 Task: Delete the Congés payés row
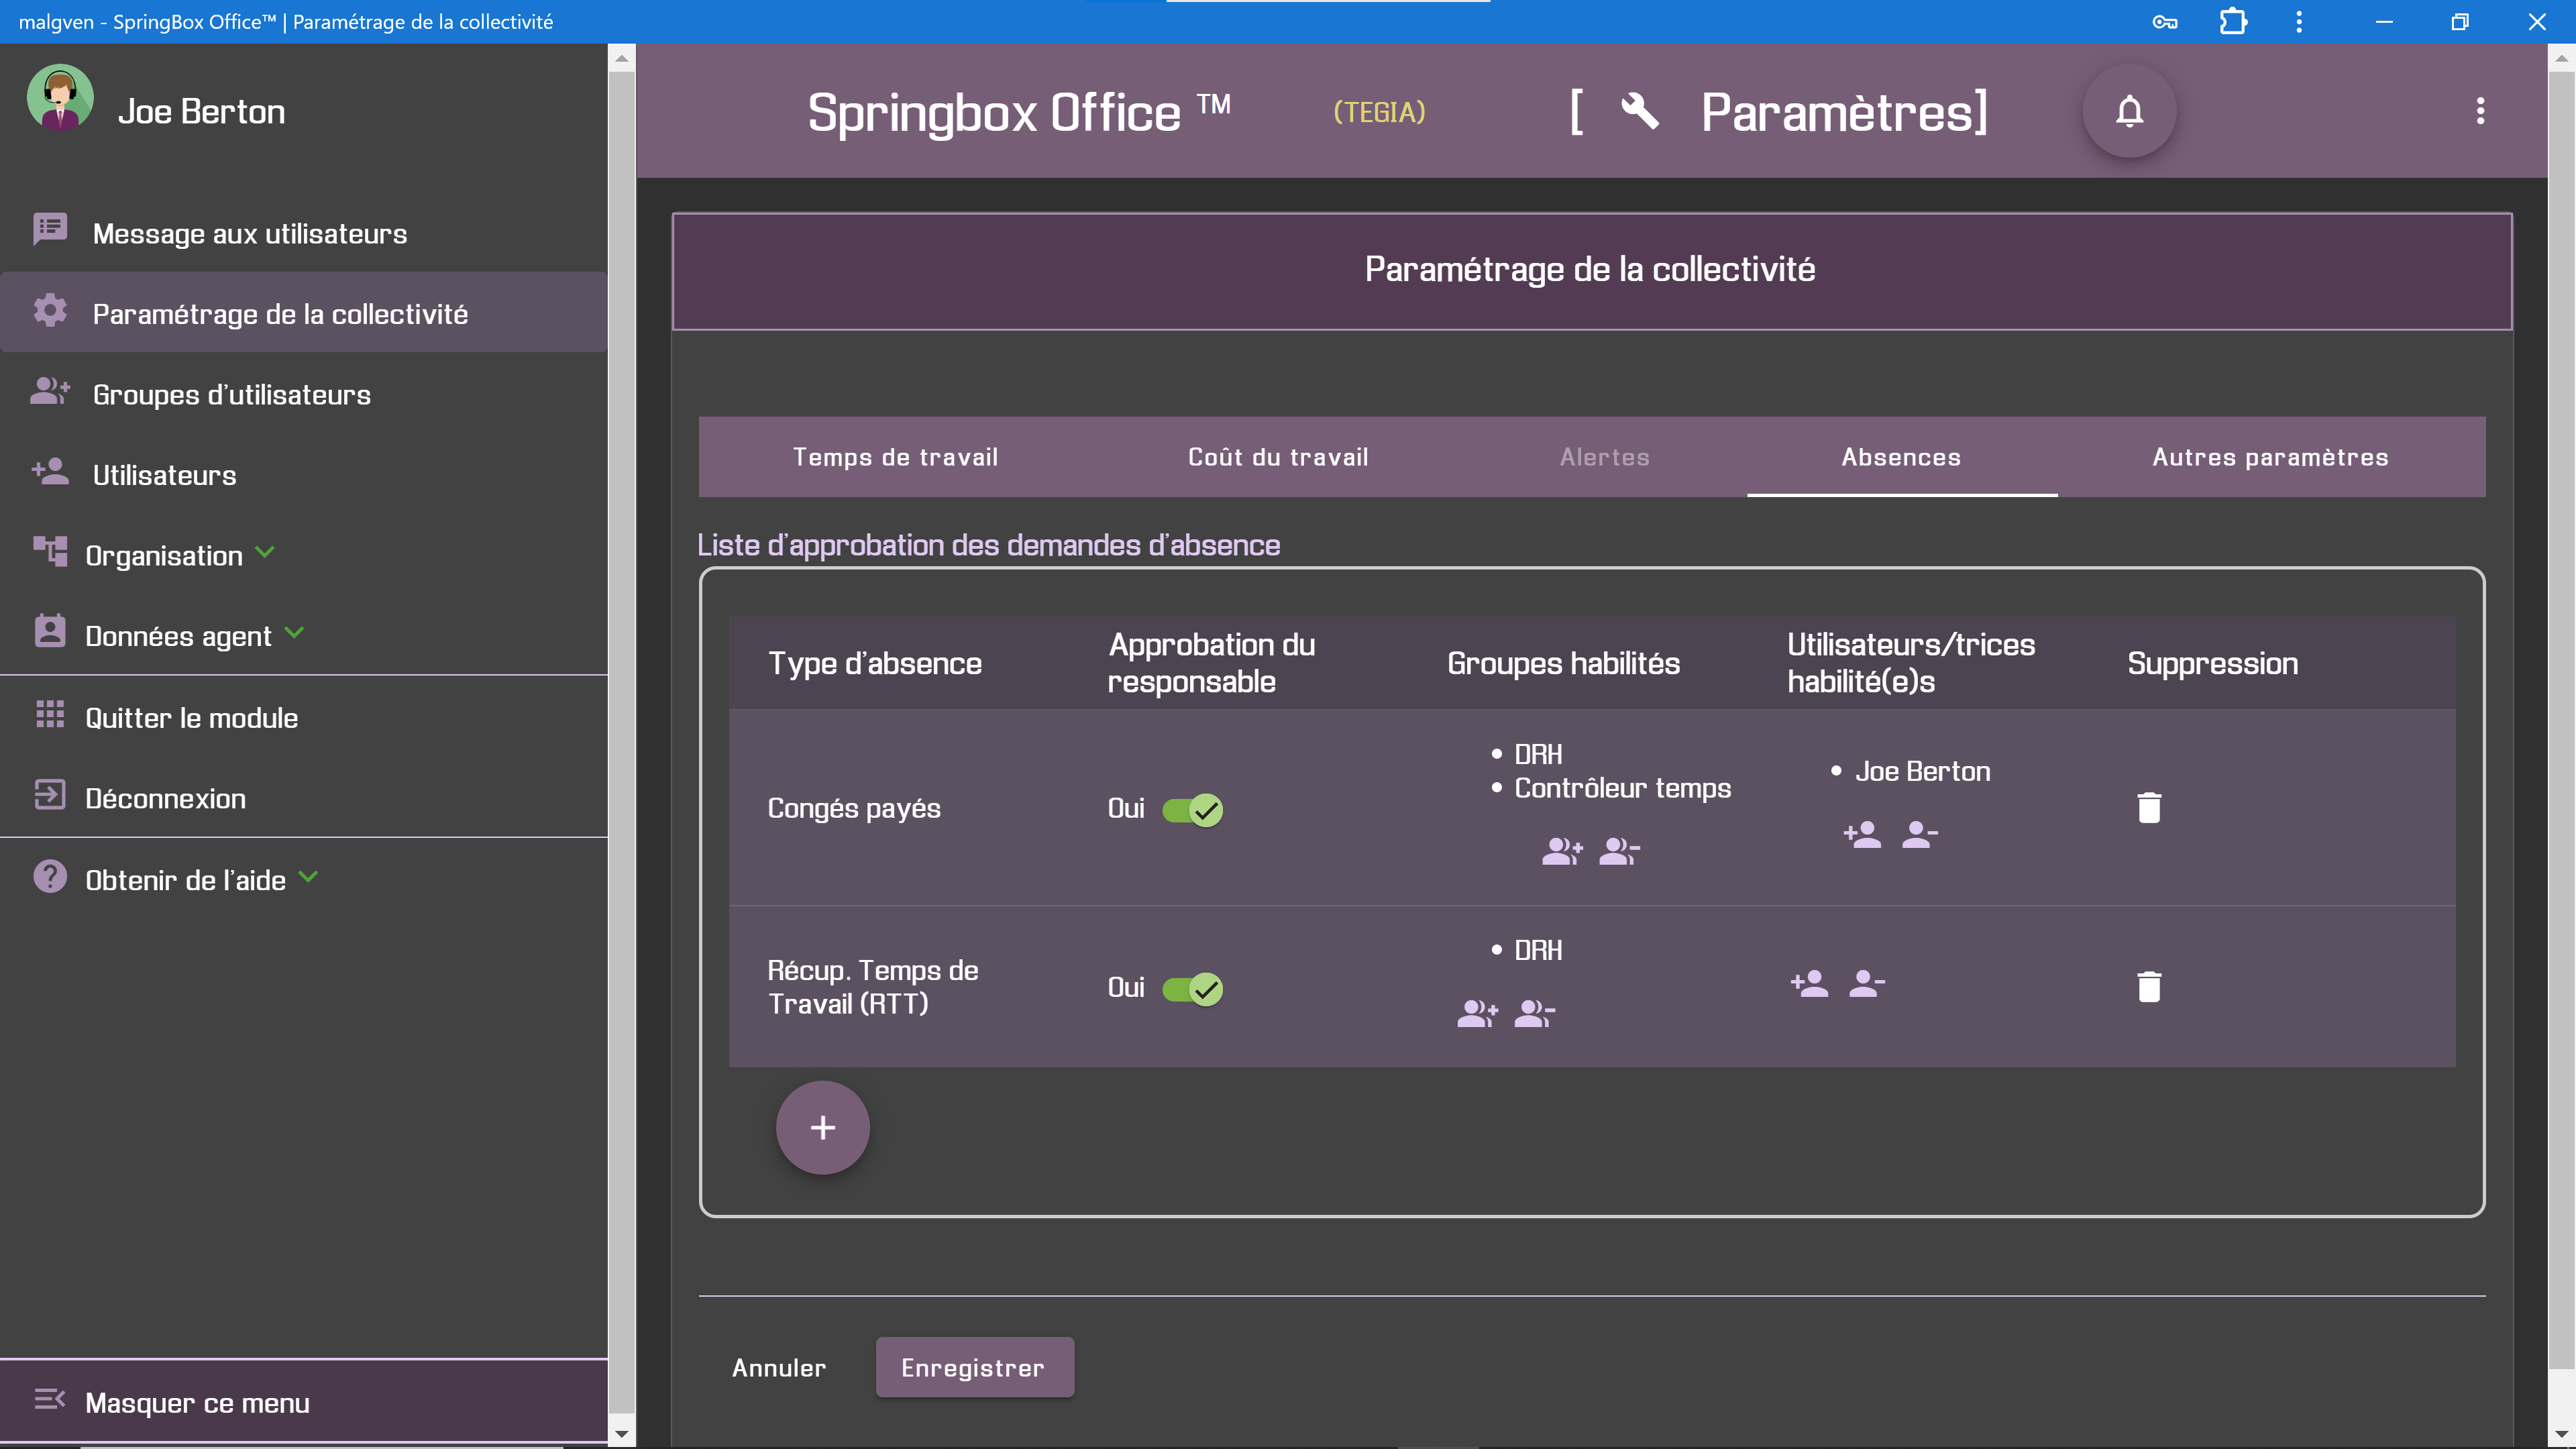coord(2149,808)
